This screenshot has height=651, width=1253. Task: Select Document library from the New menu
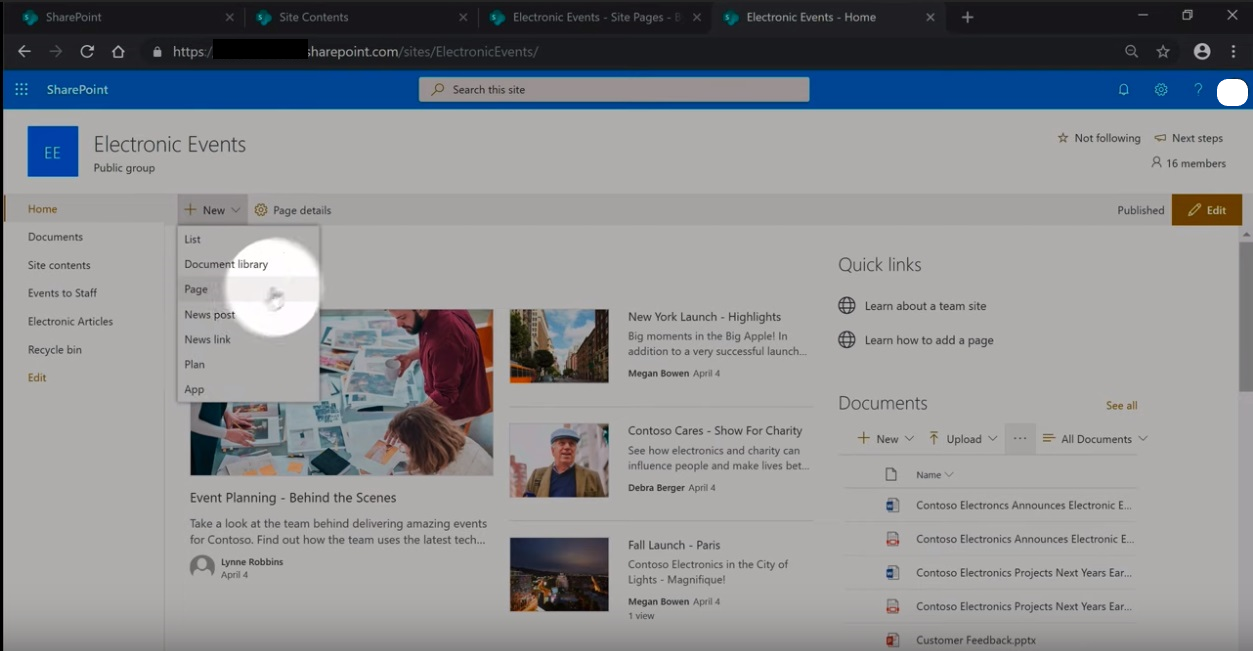[x=248, y=264]
